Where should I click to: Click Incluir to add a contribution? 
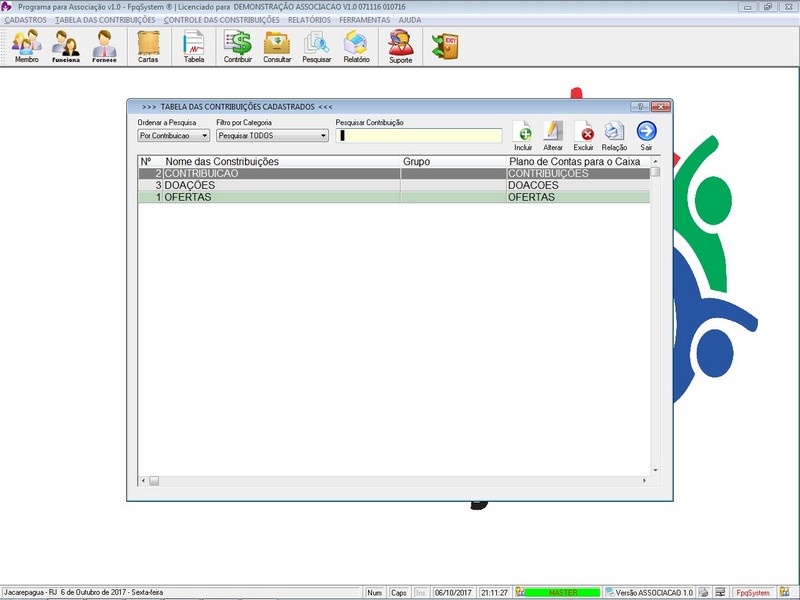(x=523, y=136)
